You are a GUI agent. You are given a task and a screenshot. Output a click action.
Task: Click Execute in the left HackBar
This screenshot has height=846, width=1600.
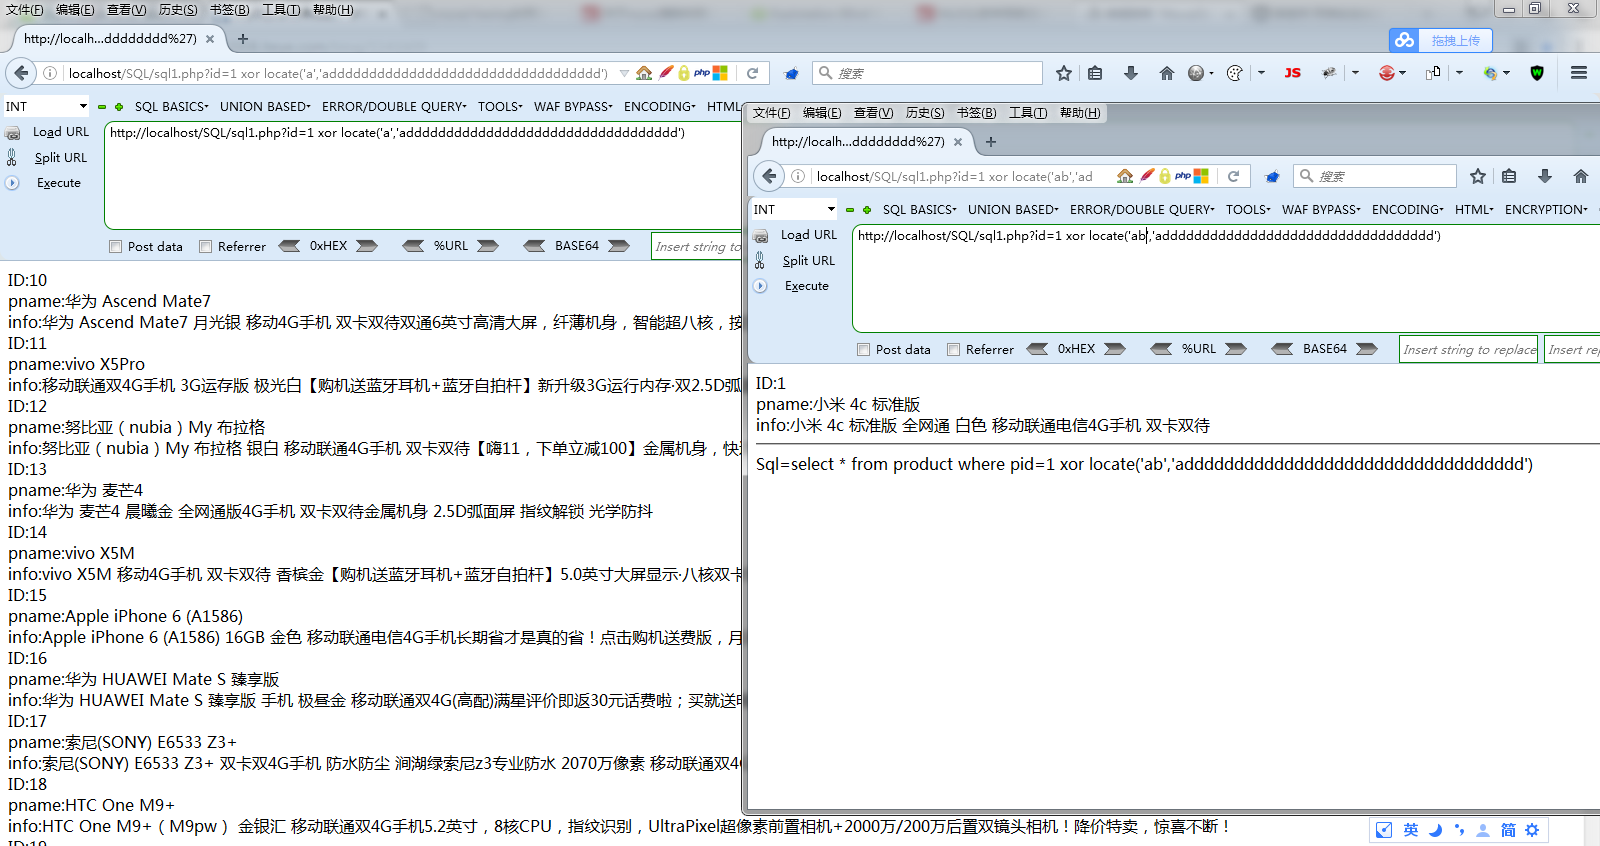(x=58, y=183)
